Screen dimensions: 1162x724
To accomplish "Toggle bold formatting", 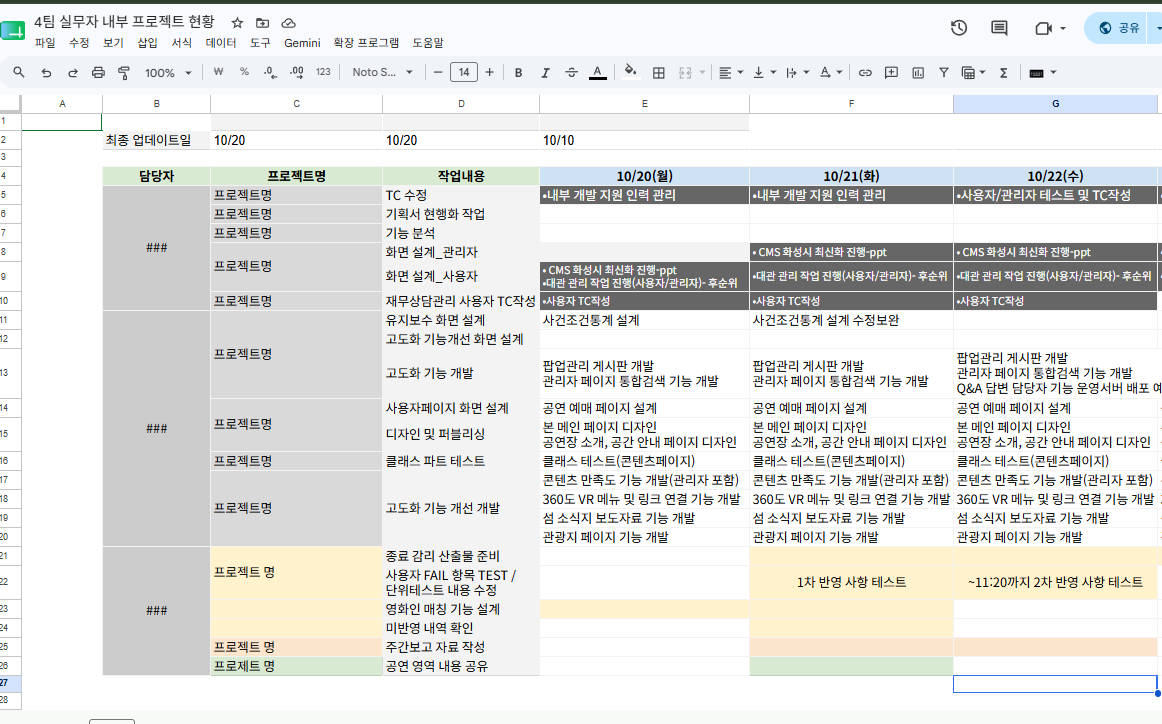I will [x=518, y=73].
